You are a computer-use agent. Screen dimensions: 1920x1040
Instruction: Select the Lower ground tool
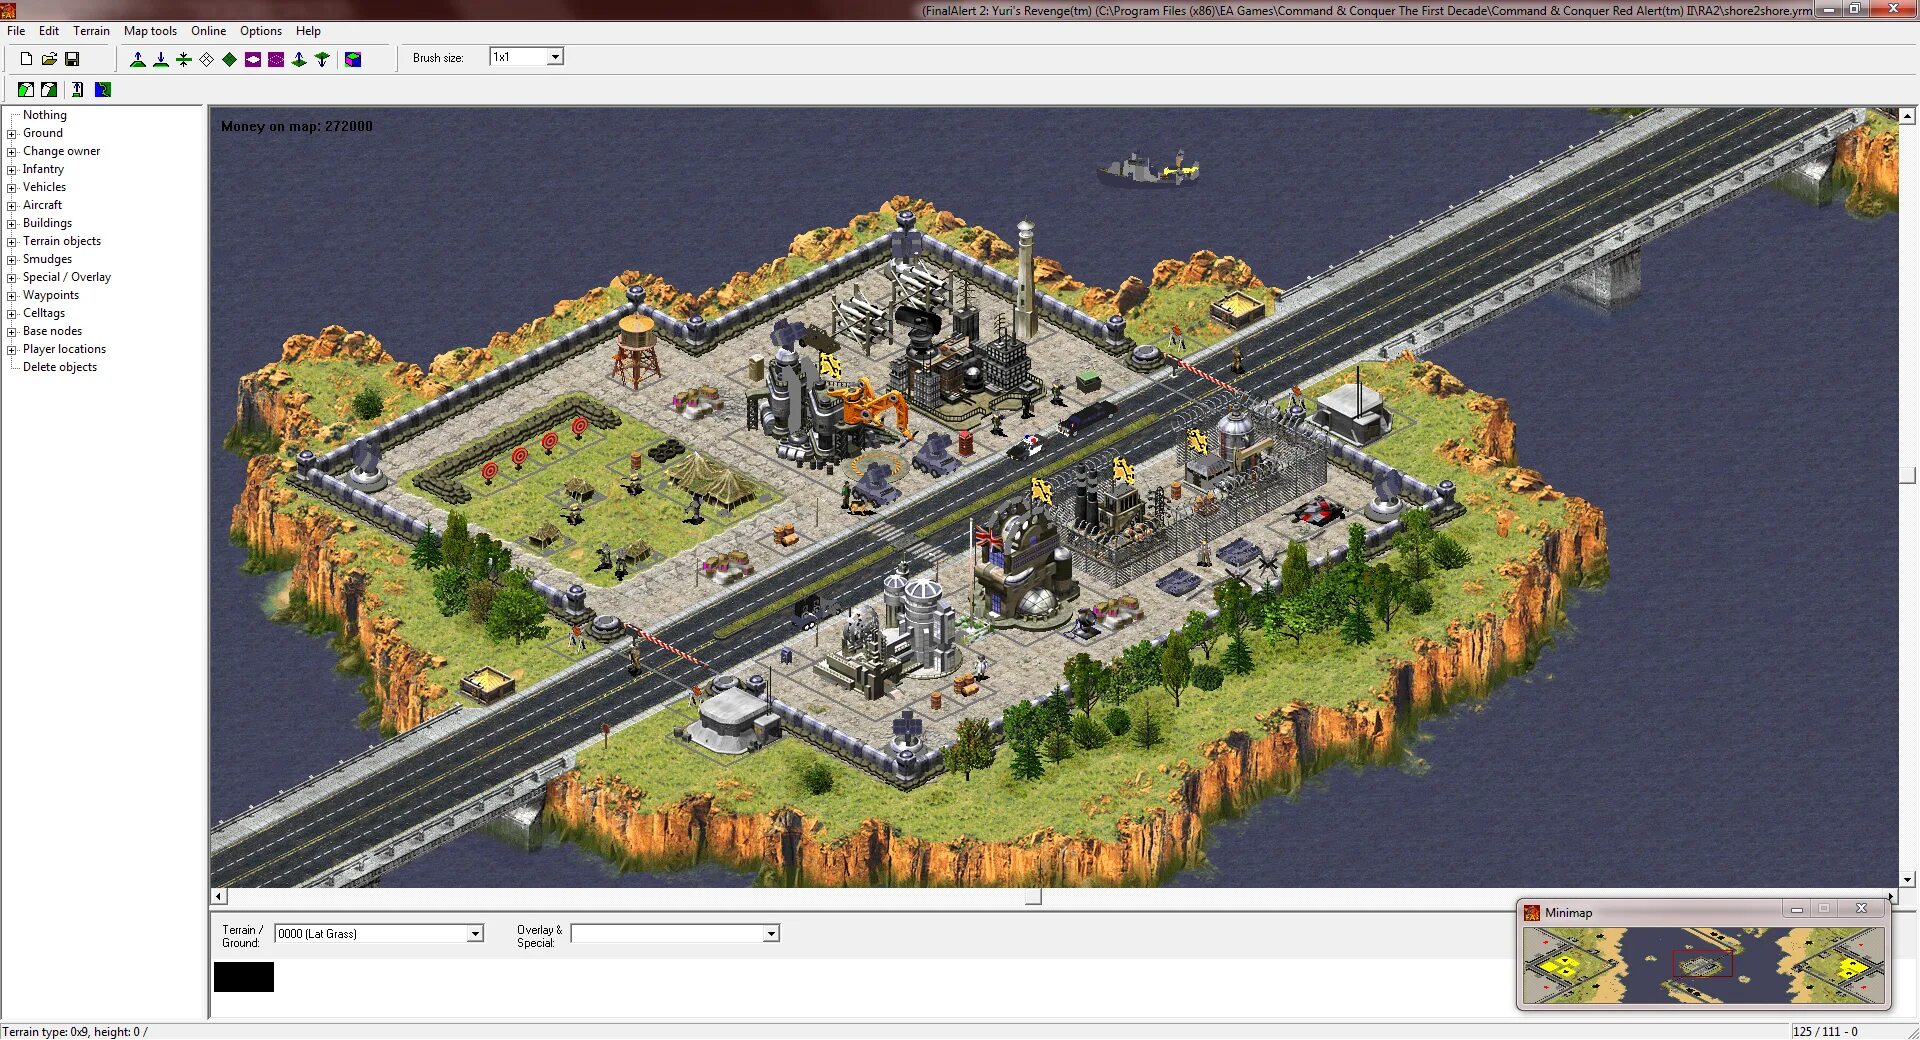coord(161,59)
